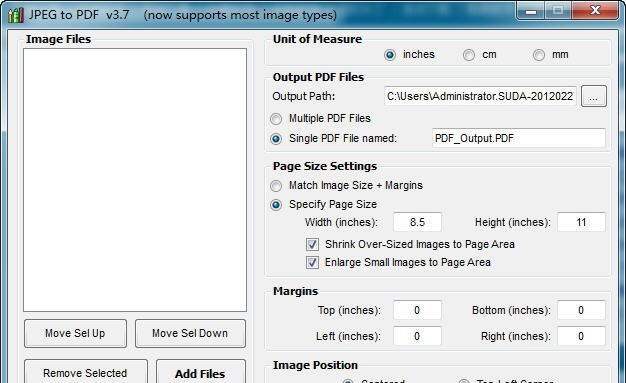626x383 pixels.
Task: Select Specify Page Size option
Action: point(276,205)
